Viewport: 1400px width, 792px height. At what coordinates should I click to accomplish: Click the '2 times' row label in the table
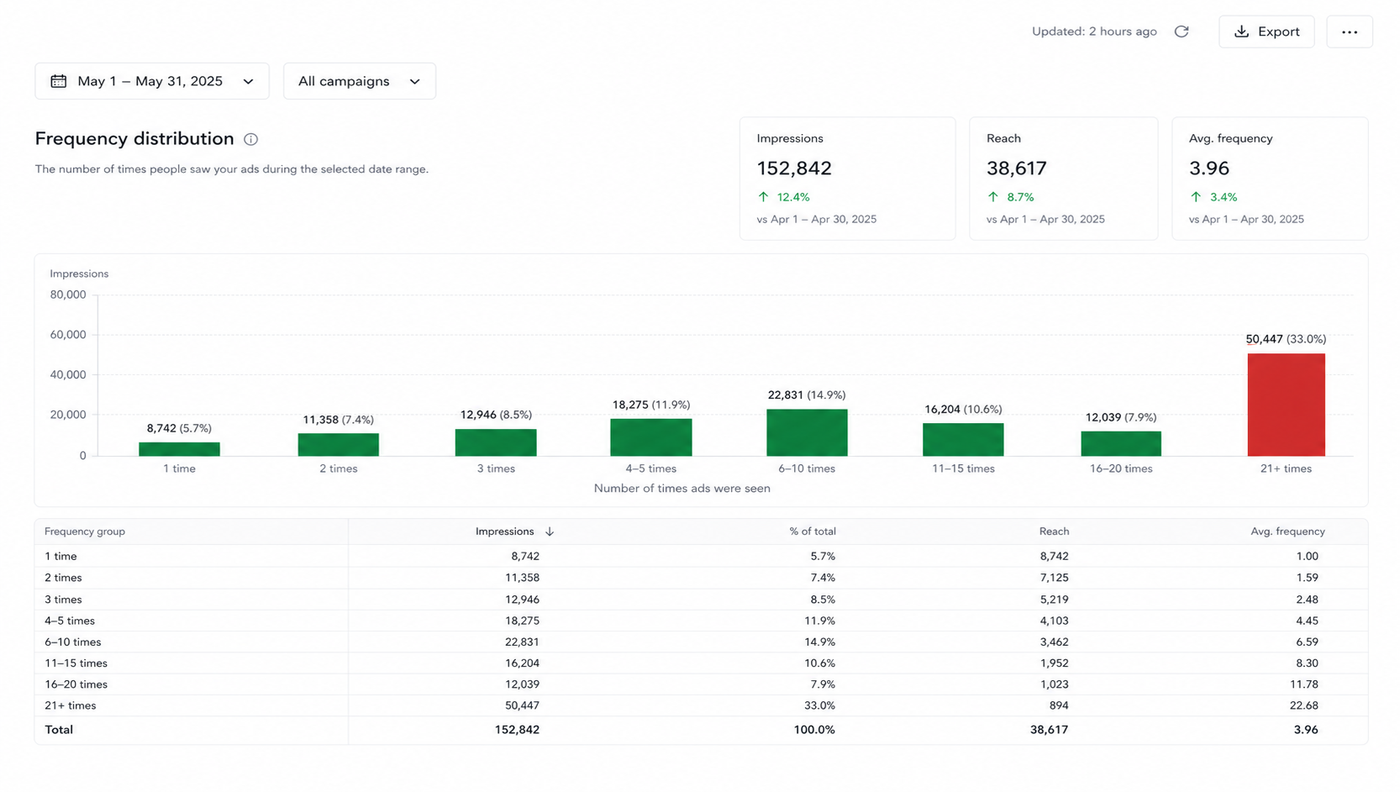click(63, 578)
